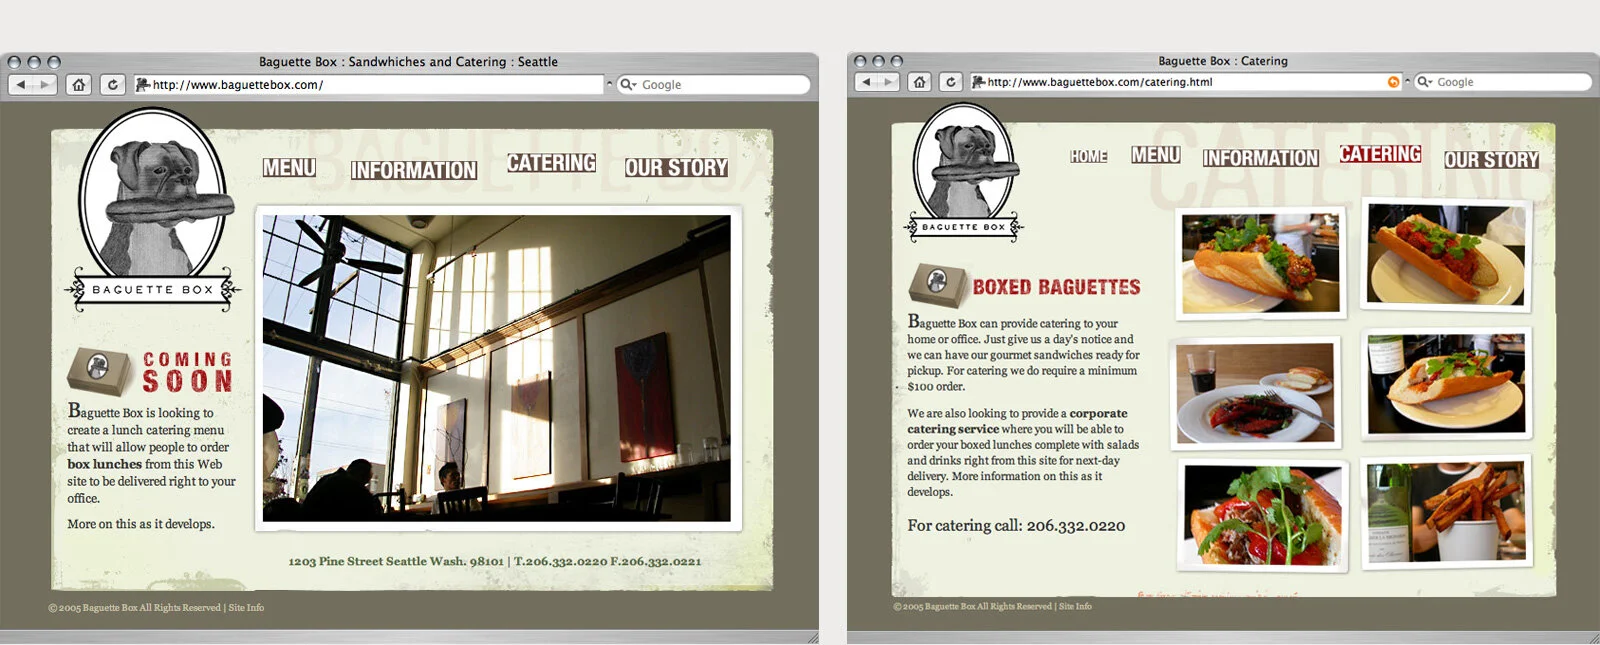Click the bold "box lunches" text on home page
Viewport: 1600px width, 645px height.
tap(104, 464)
